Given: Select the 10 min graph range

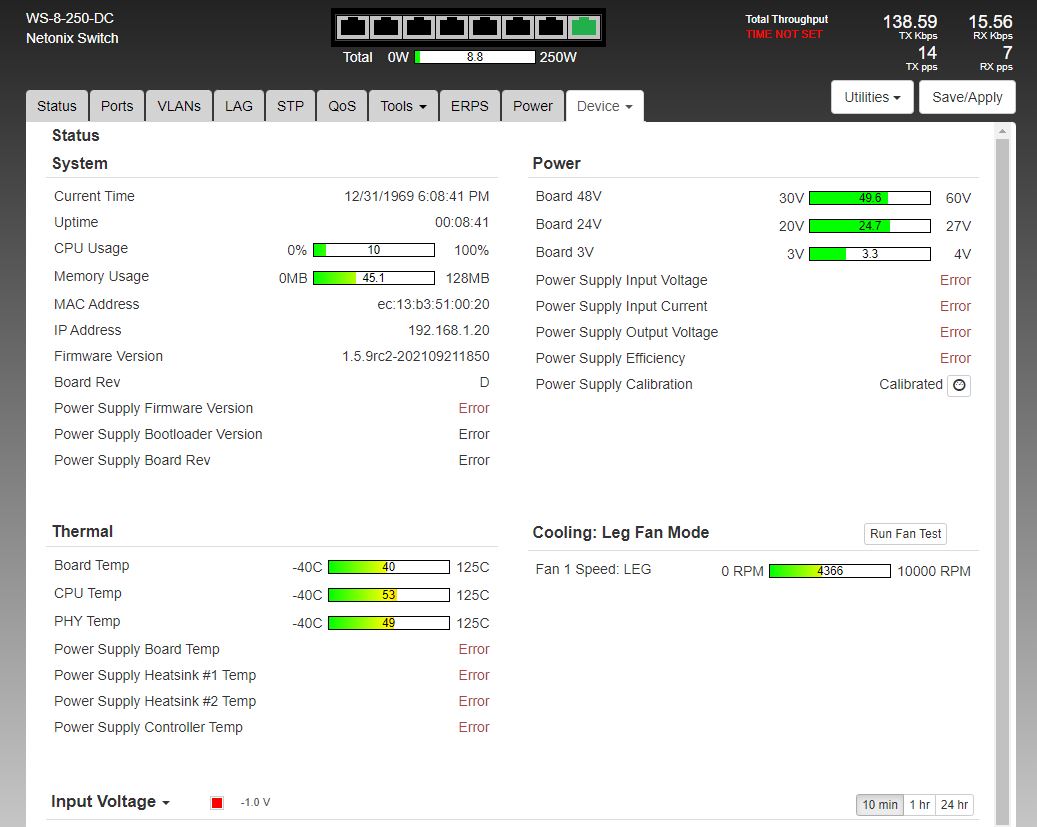Looking at the screenshot, I should [x=880, y=805].
